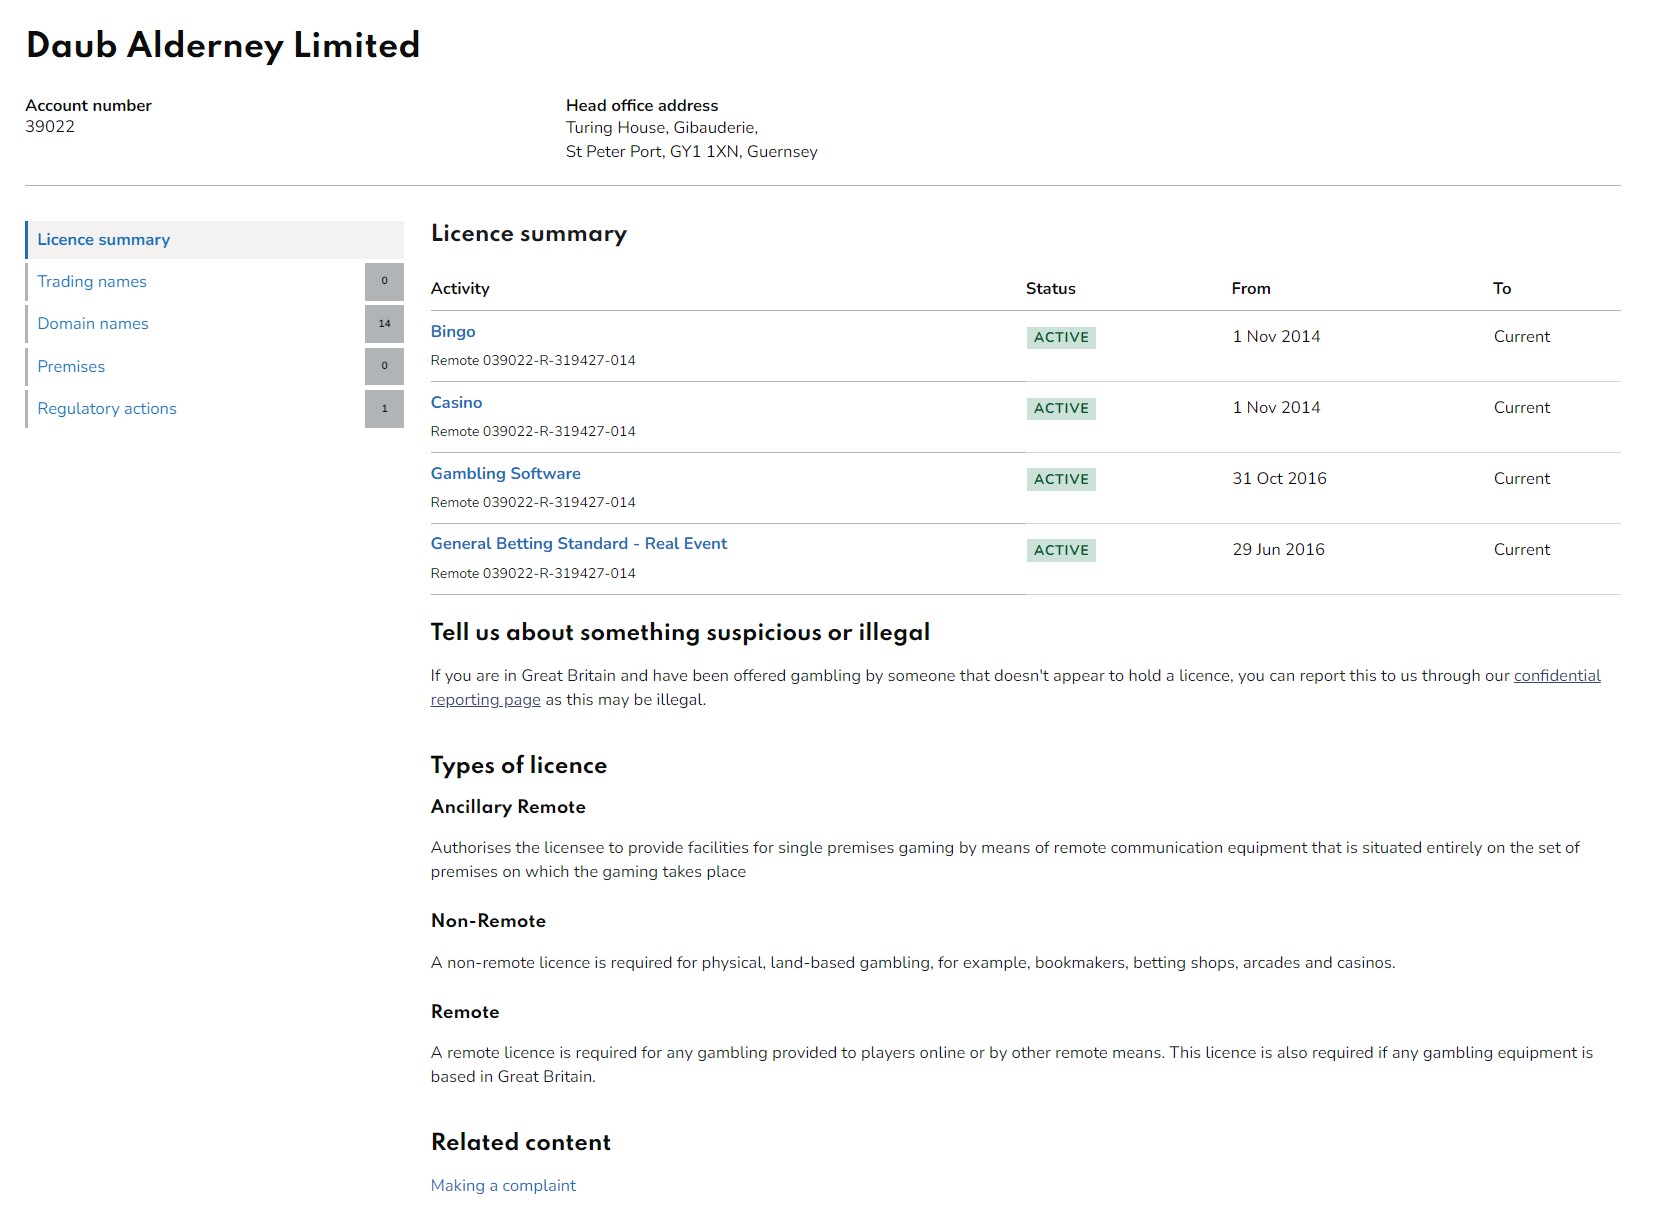Click remote licence number under General Betting Standard

tap(533, 574)
